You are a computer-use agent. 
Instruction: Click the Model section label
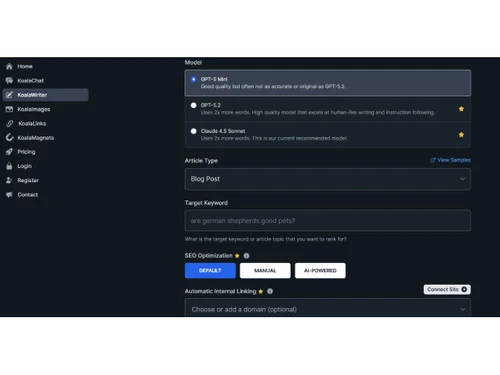tap(193, 62)
